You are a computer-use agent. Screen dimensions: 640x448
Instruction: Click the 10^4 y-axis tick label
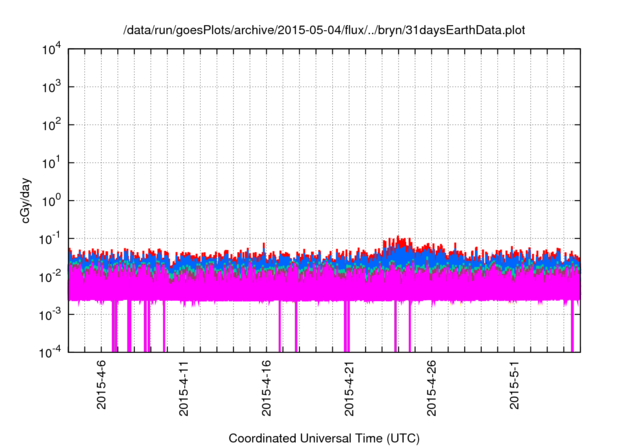point(52,50)
